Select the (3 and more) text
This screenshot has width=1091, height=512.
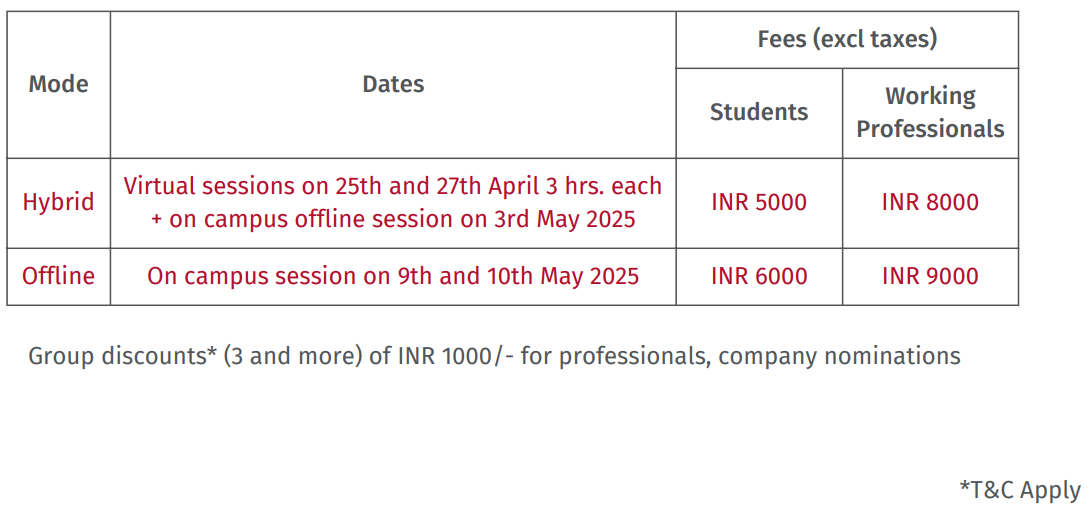click(292, 356)
